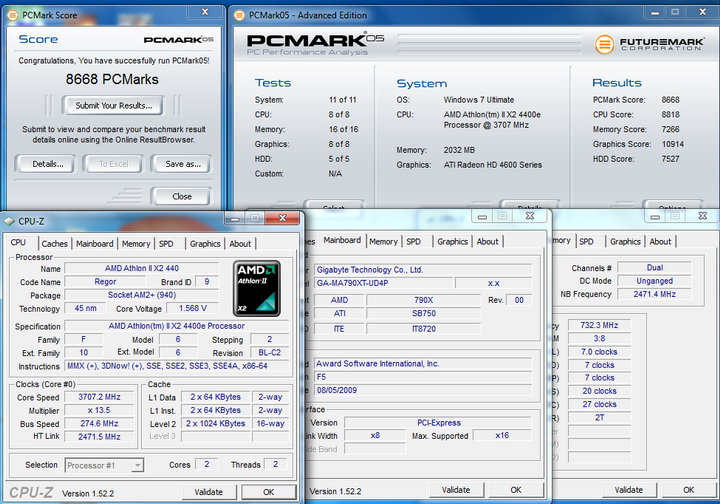Click OK in Memory CPU-Z window
Image resolution: width=720 pixels, height=504 pixels.
point(688,490)
